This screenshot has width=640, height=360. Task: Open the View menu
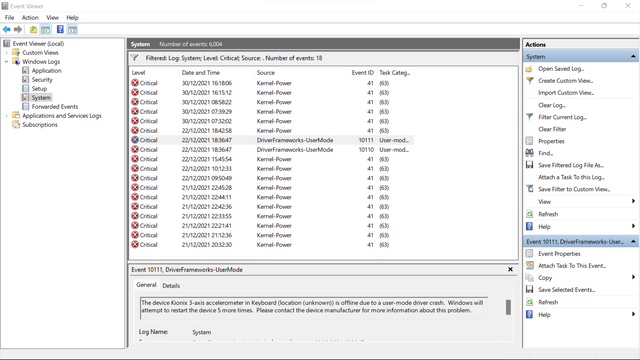[52, 18]
